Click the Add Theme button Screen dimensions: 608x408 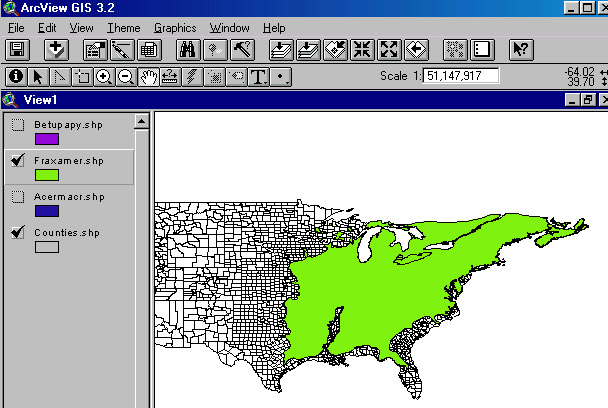[x=56, y=50]
